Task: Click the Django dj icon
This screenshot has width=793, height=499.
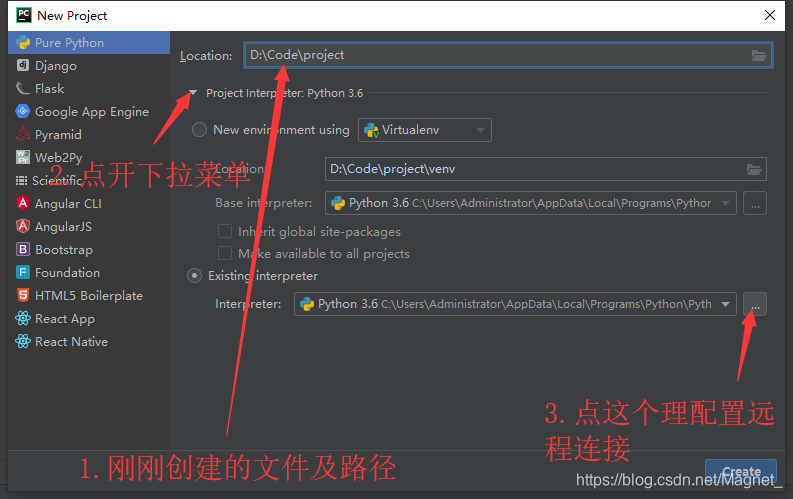Action: tap(23, 65)
